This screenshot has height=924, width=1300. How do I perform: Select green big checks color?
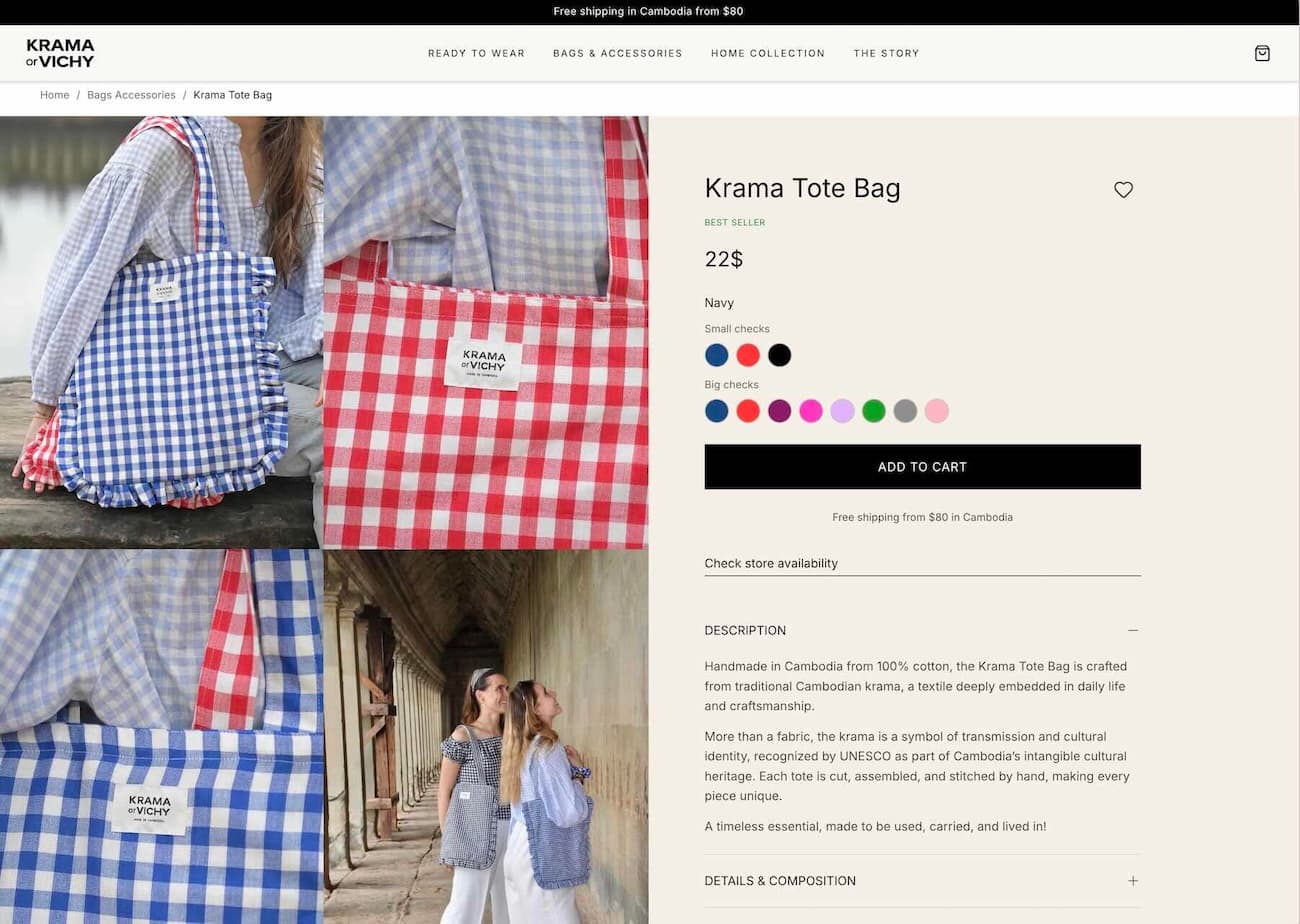pyautogui.click(x=874, y=411)
